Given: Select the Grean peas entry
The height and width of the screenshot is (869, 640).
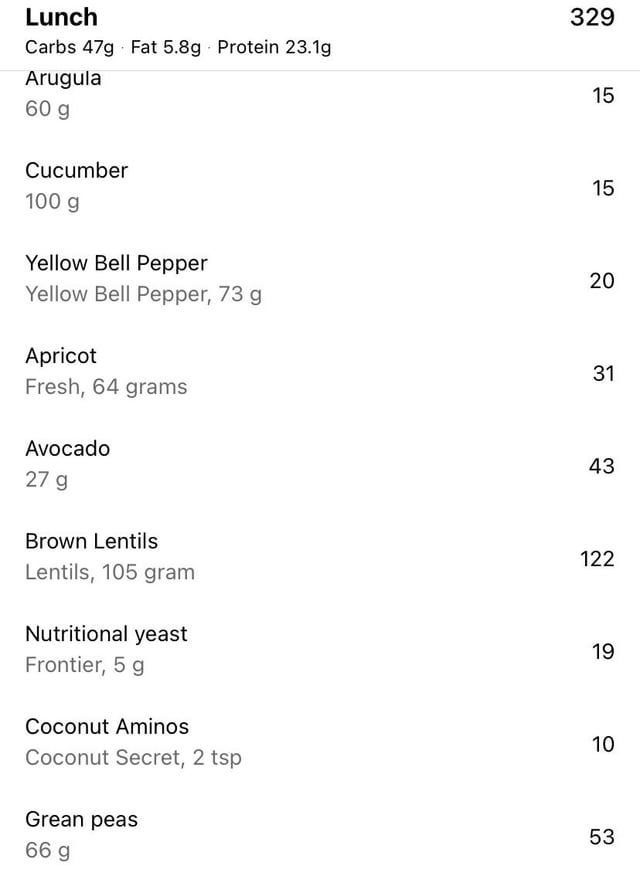Looking at the screenshot, I should (x=81, y=820).
